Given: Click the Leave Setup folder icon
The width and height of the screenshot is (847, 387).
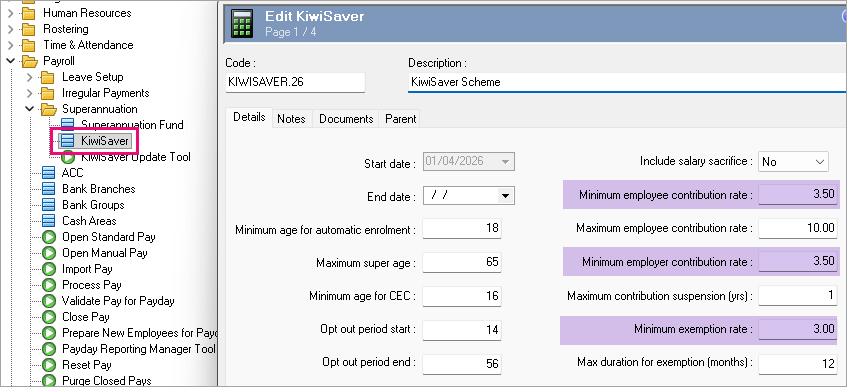Looking at the screenshot, I should pyautogui.click(x=48, y=77).
